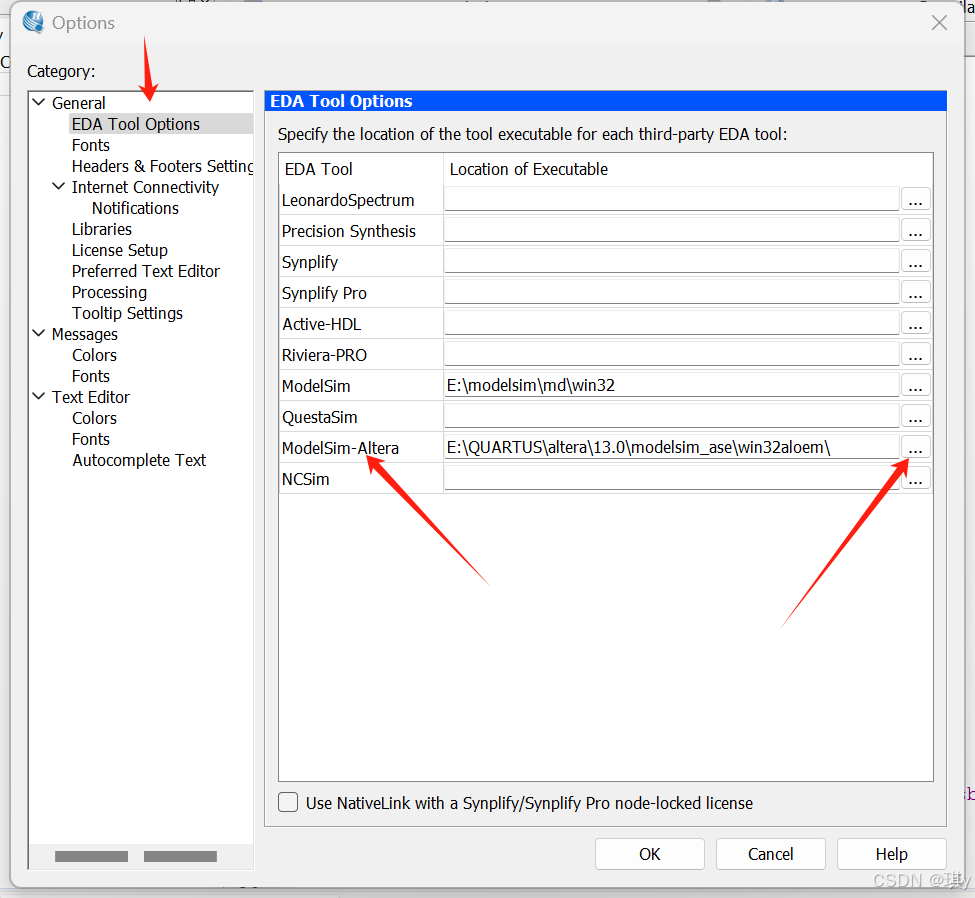Open Autocomplete Text settings
This screenshot has width=975, height=898.
tap(139, 460)
